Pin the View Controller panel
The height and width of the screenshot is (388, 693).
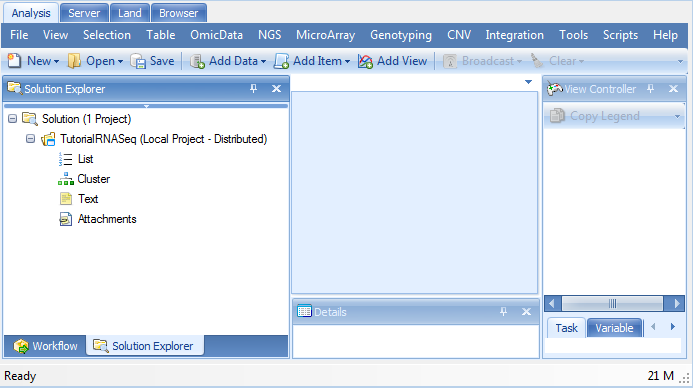pyautogui.click(x=651, y=88)
